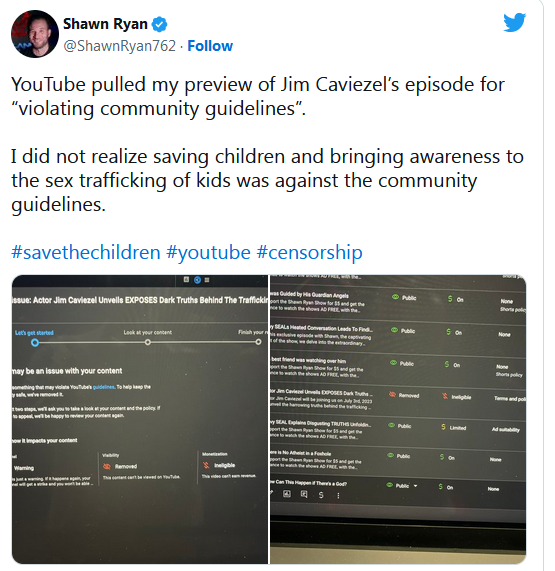The image size is (555, 571).
Task: Open the #censorship hashtag
Action: click(310, 252)
